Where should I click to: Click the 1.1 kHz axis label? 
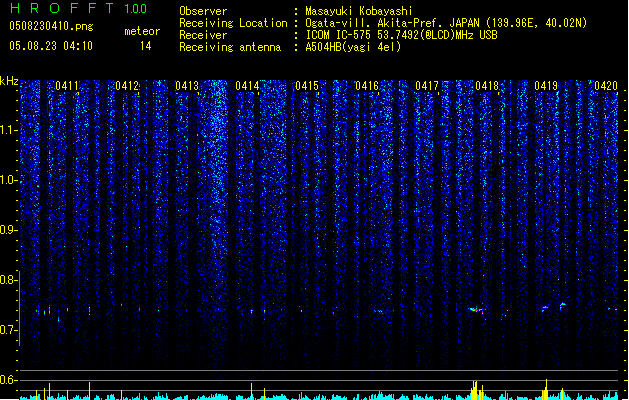(x=9, y=130)
